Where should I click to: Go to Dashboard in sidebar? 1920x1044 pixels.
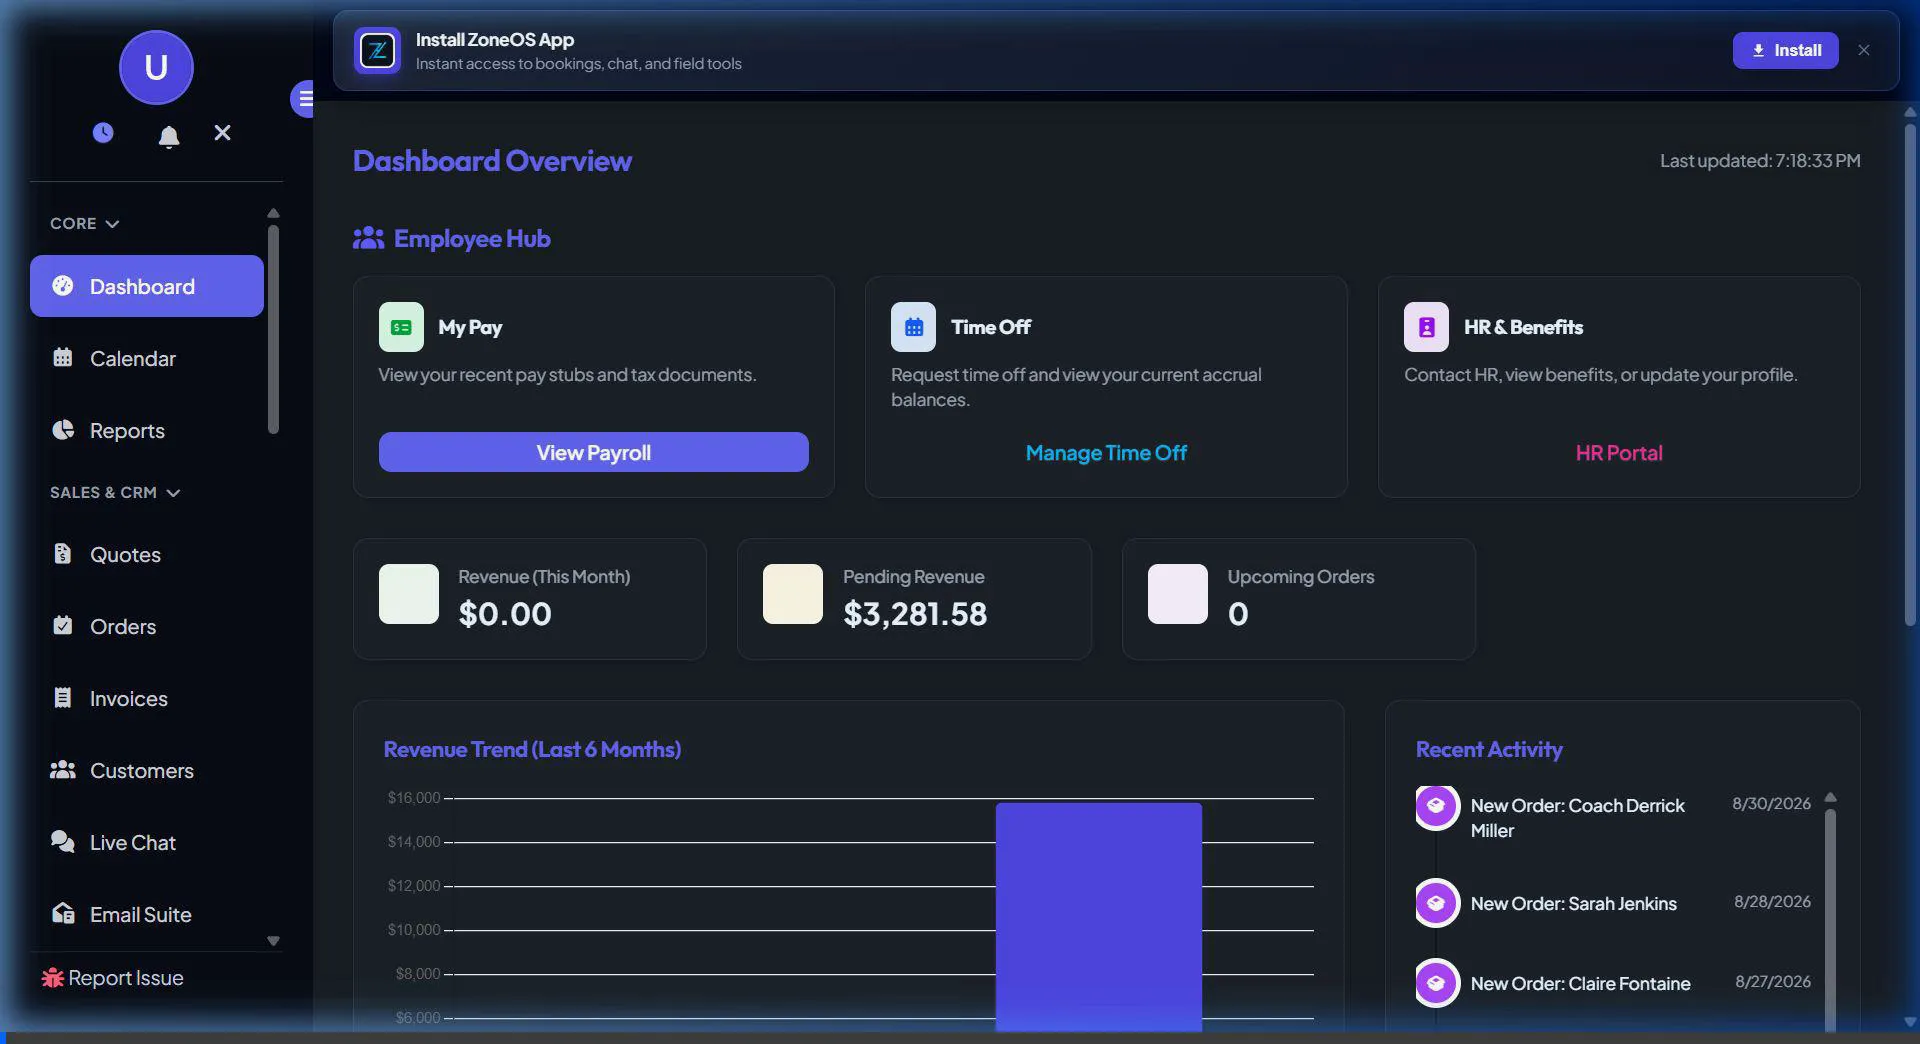click(147, 286)
